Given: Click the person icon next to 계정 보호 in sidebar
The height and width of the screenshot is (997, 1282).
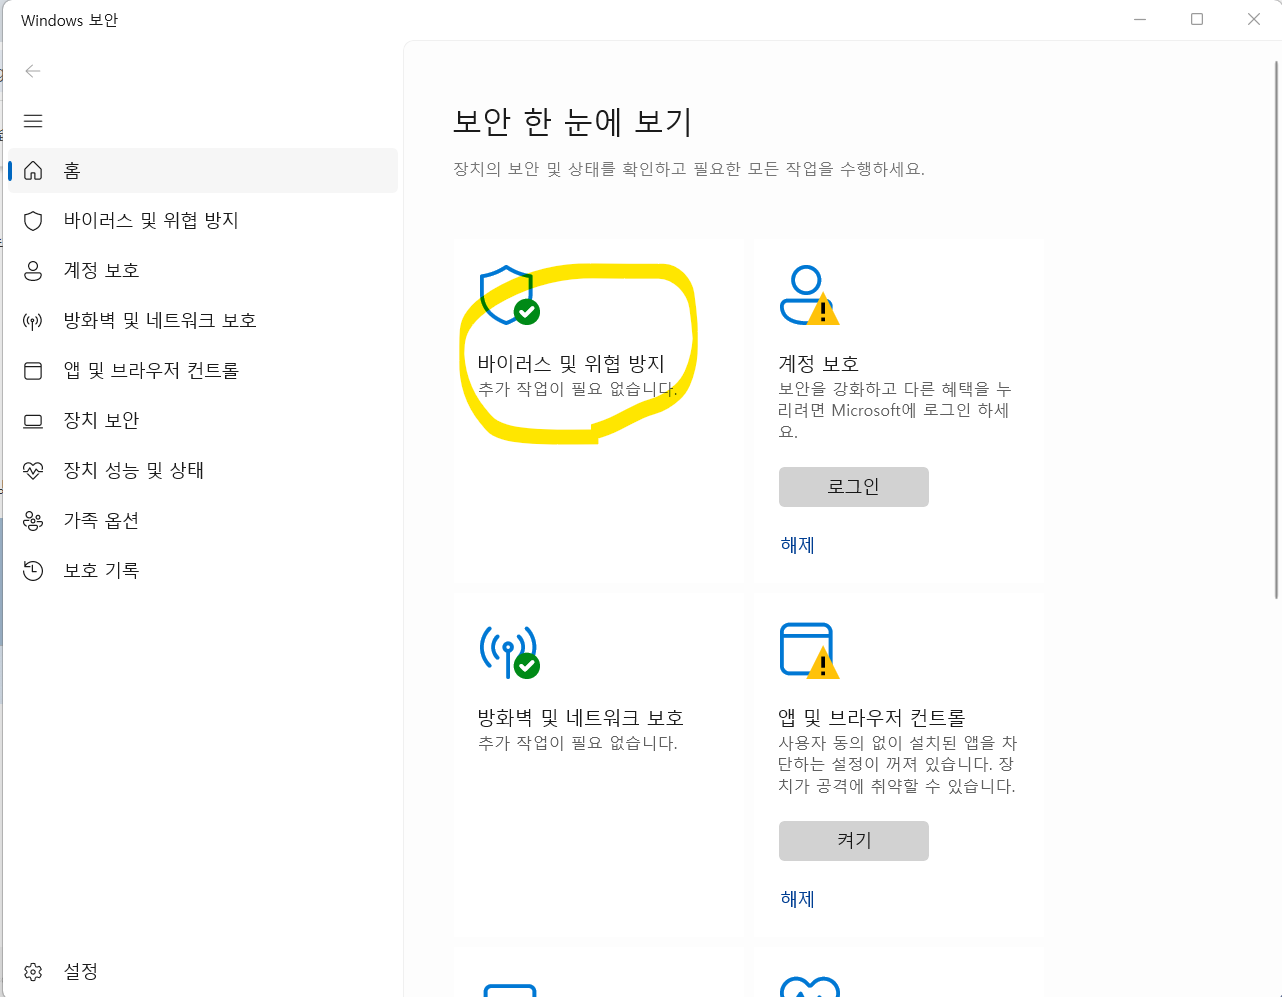Looking at the screenshot, I should tap(33, 271).
